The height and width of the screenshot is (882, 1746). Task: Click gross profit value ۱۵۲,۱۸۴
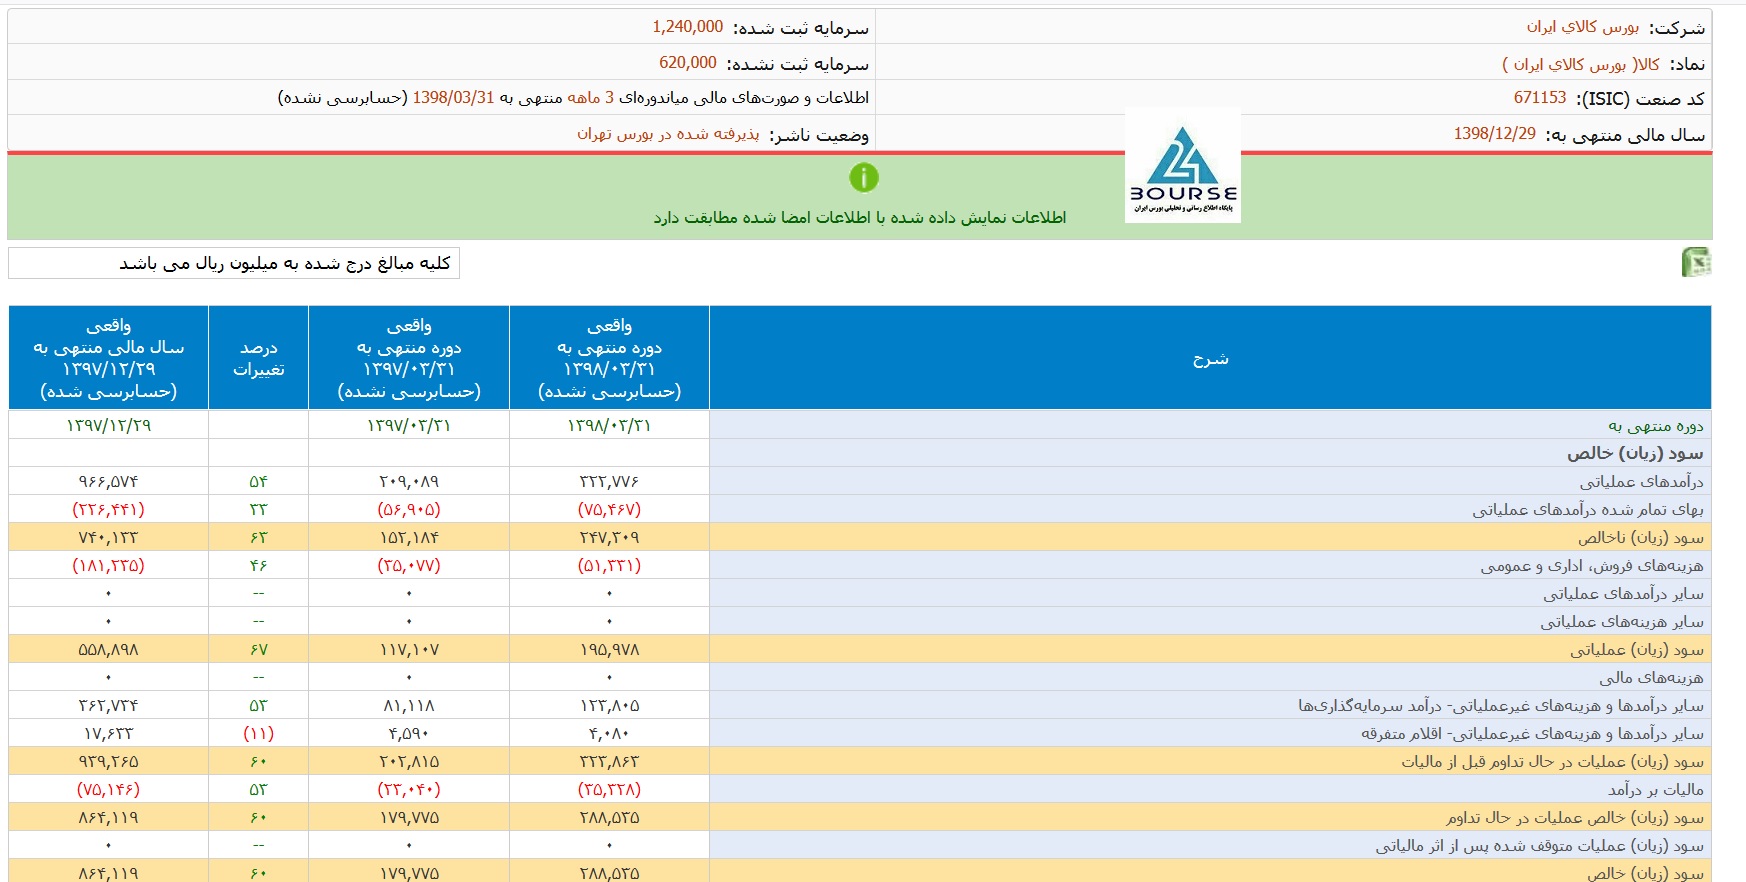409,538
